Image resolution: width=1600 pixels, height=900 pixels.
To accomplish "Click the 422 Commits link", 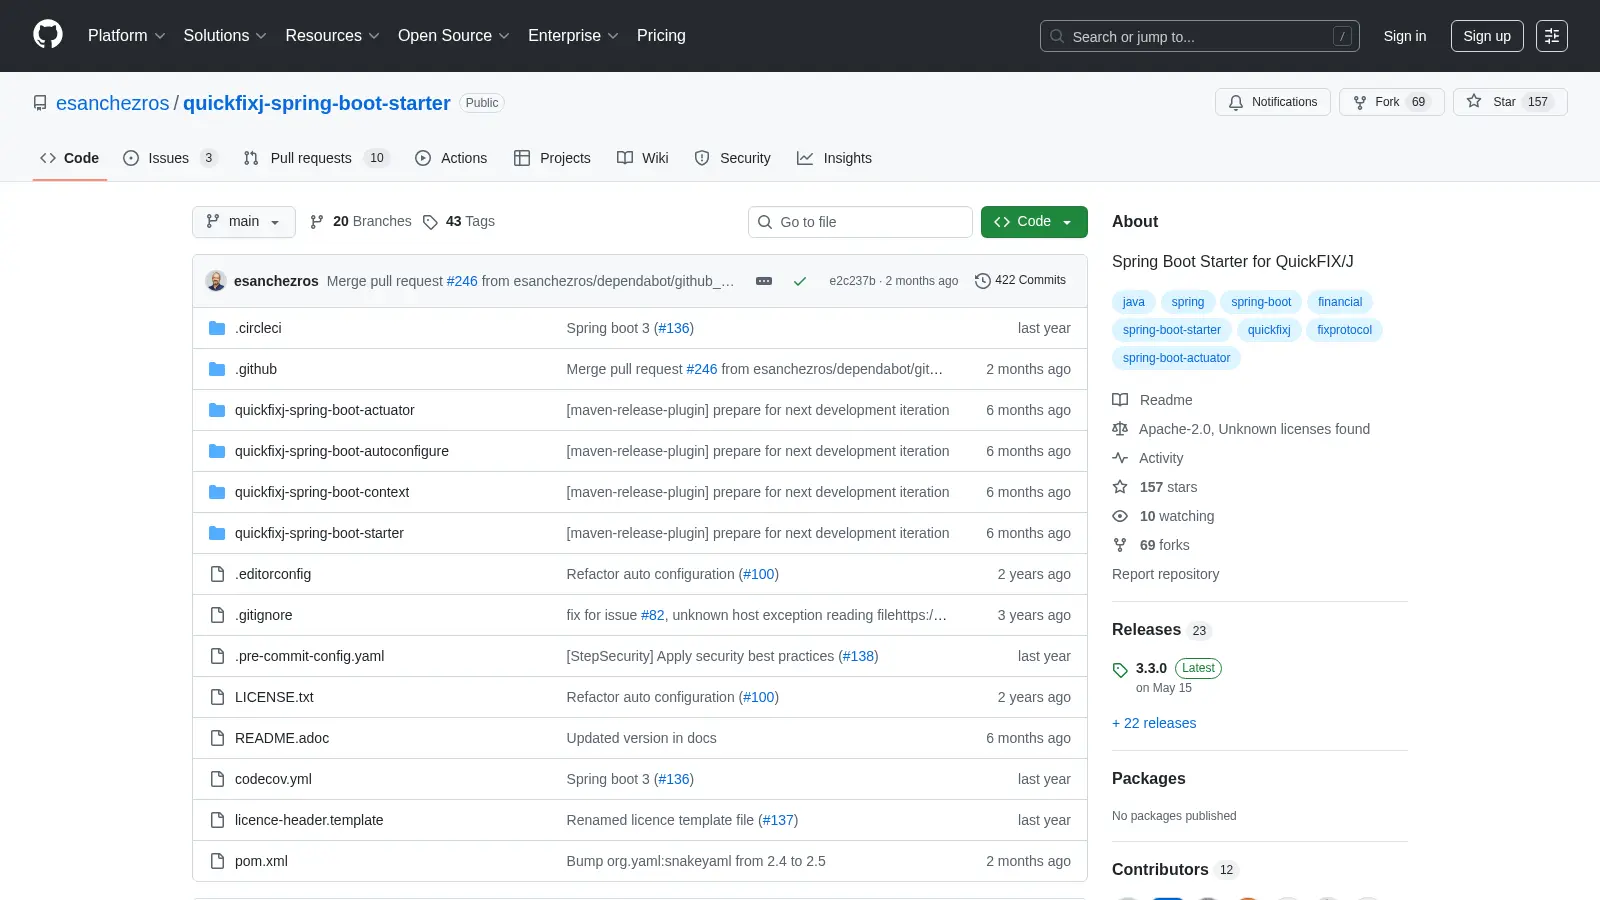I will (x=1020, y=280).
